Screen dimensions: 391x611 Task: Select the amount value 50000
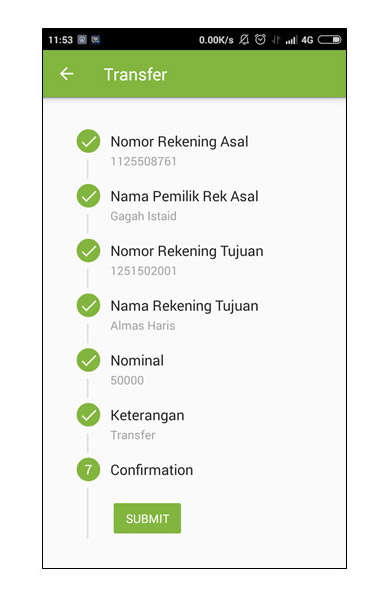click(127, 380)
